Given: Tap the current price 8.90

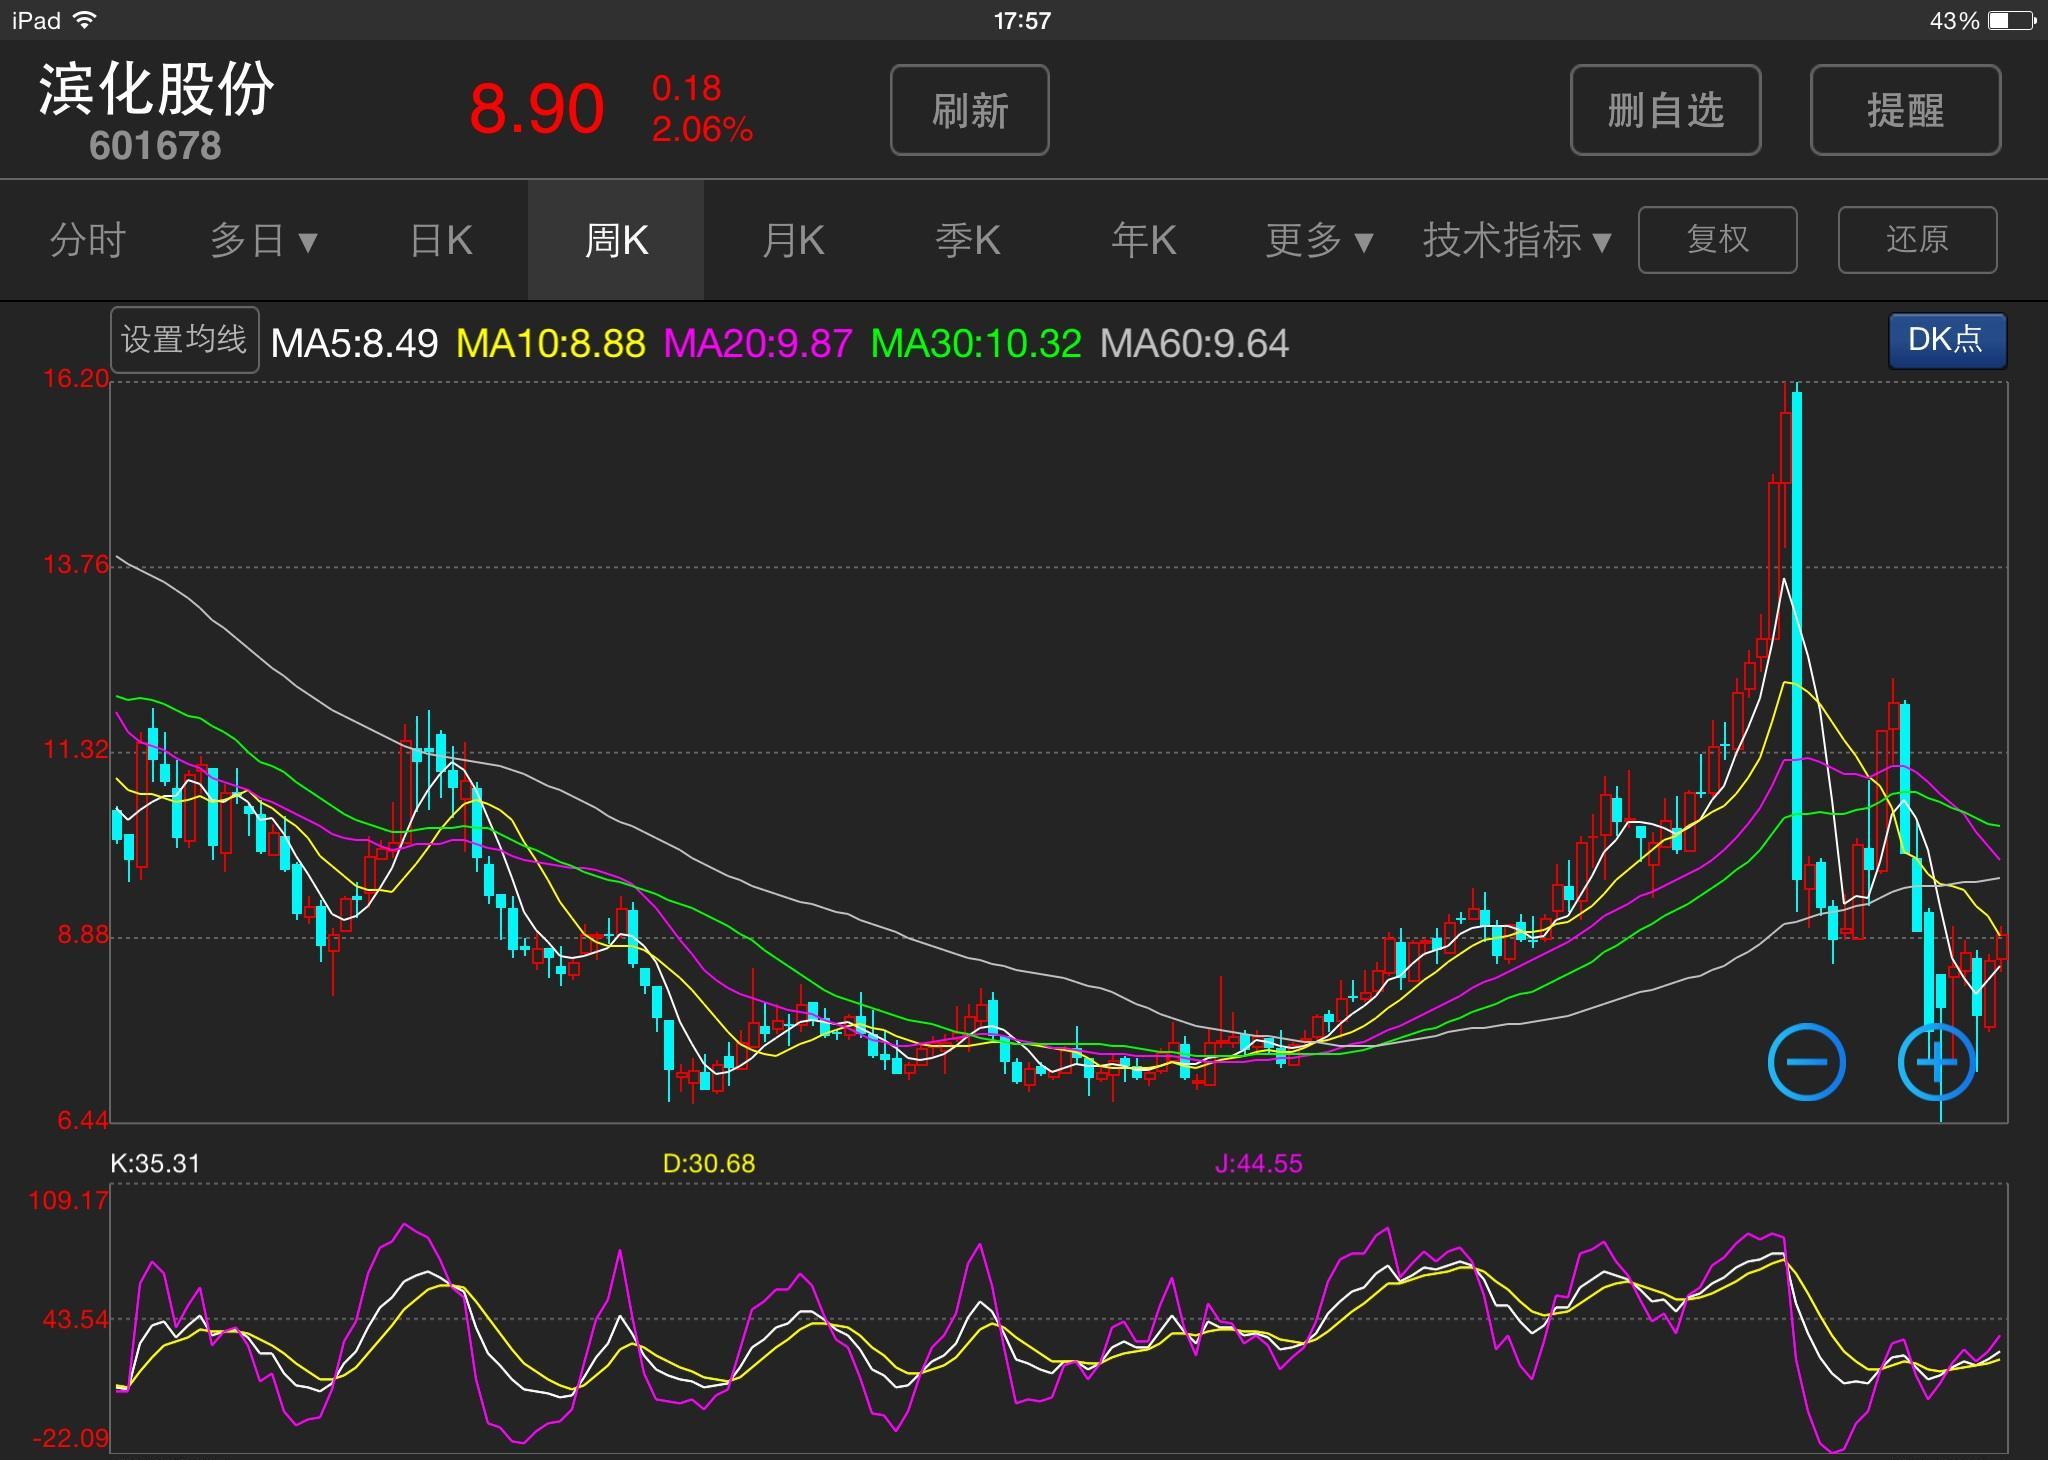Looking at the screenshot, I should pos(537,108).
